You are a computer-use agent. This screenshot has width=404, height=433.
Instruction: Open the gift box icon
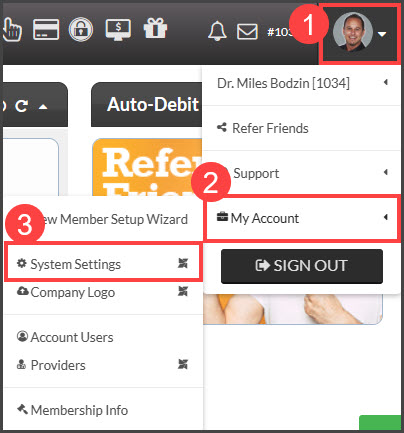tap(155, 28)
